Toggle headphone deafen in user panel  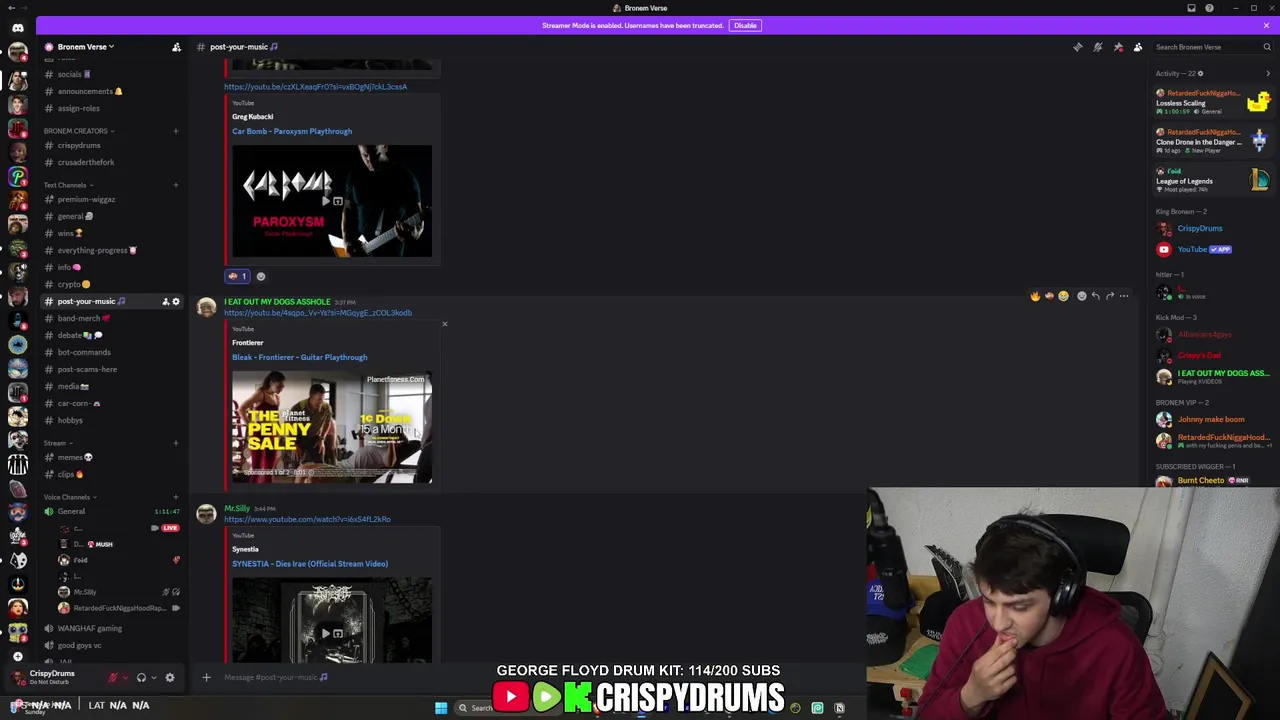141,677
